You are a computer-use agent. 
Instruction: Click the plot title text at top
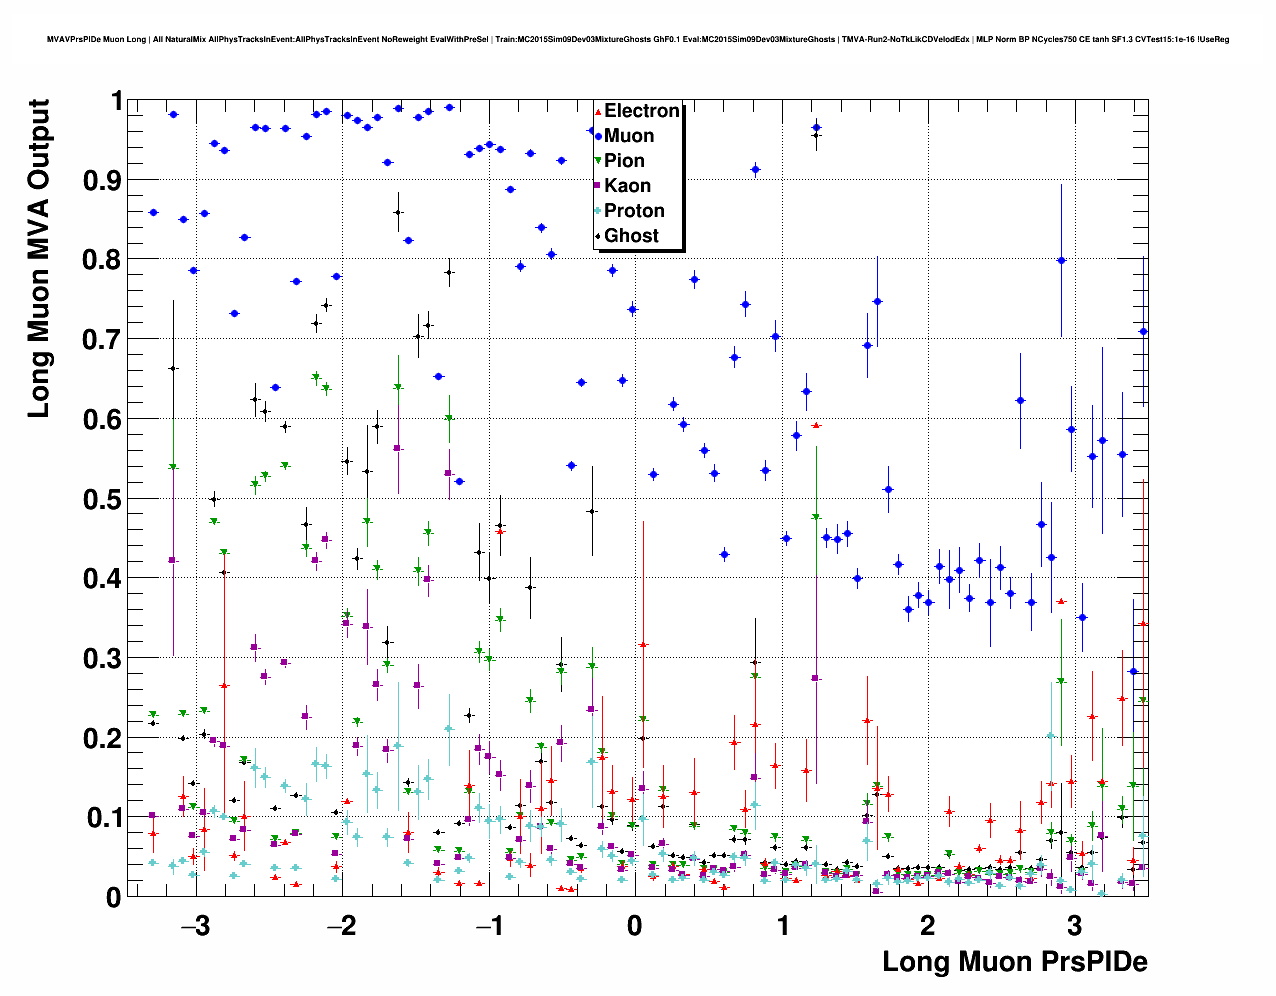[638, 39]
